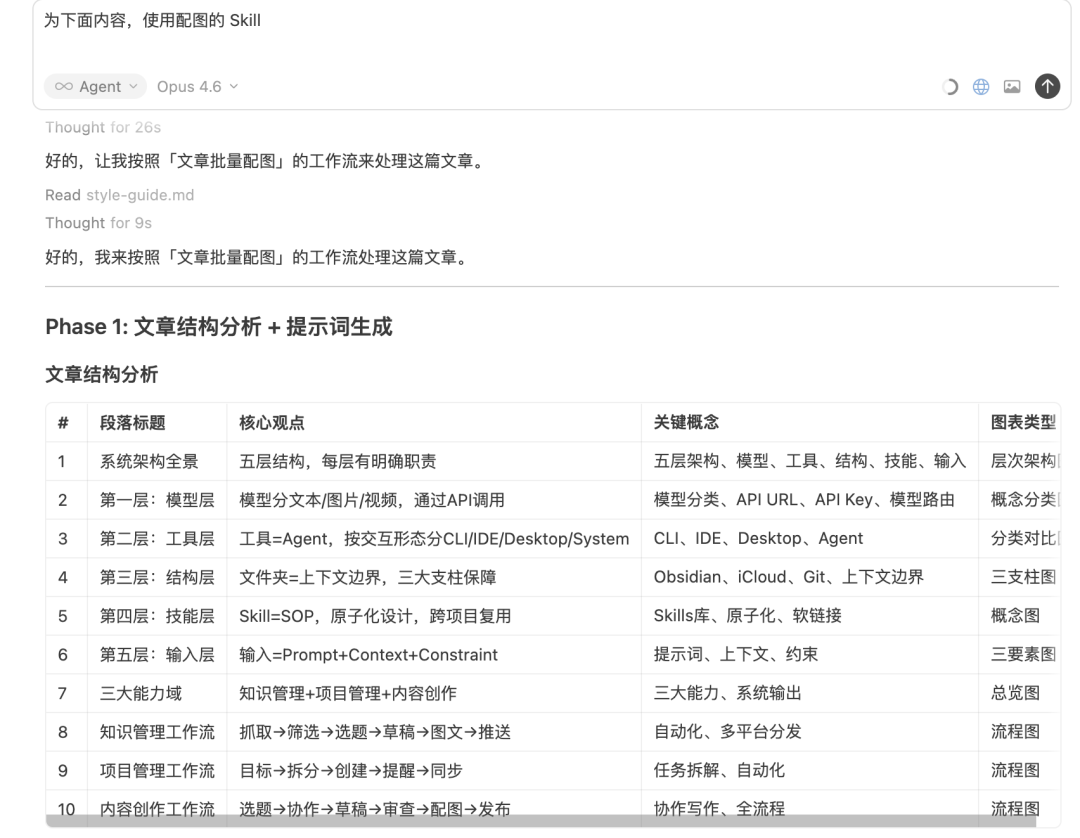Expand the 'Thought for 26s' reasoning block

(x=103, y=128)
